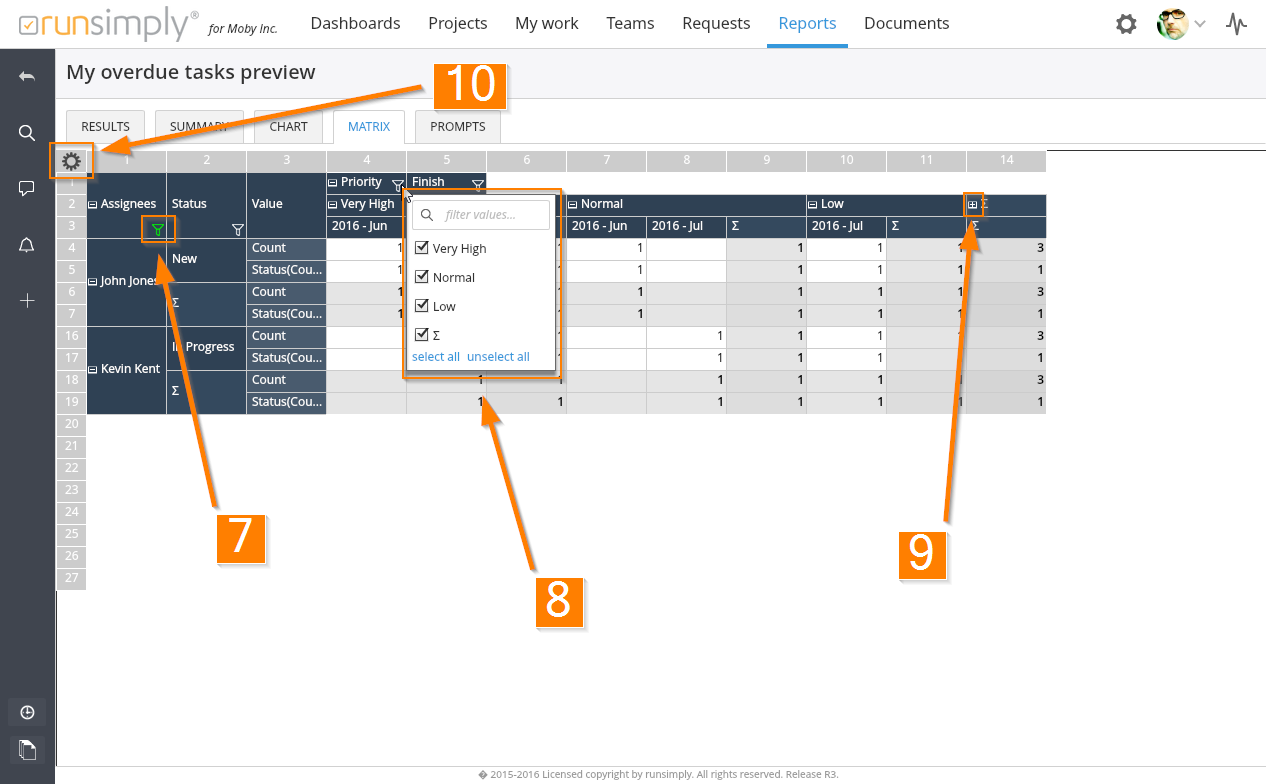Expand the totals sigma column group
The height and width of the screenshot is (784, 1266).
pyautogui.click(x=972, y=204)
